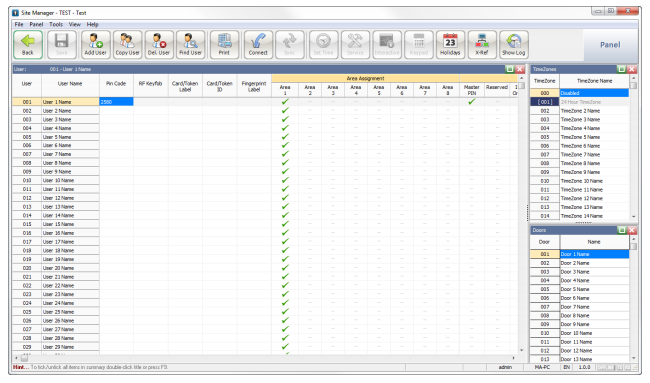Toggle Area 1 checkmark for User 2
Screen dimensions: 650x383
click(x=285, y=111)
